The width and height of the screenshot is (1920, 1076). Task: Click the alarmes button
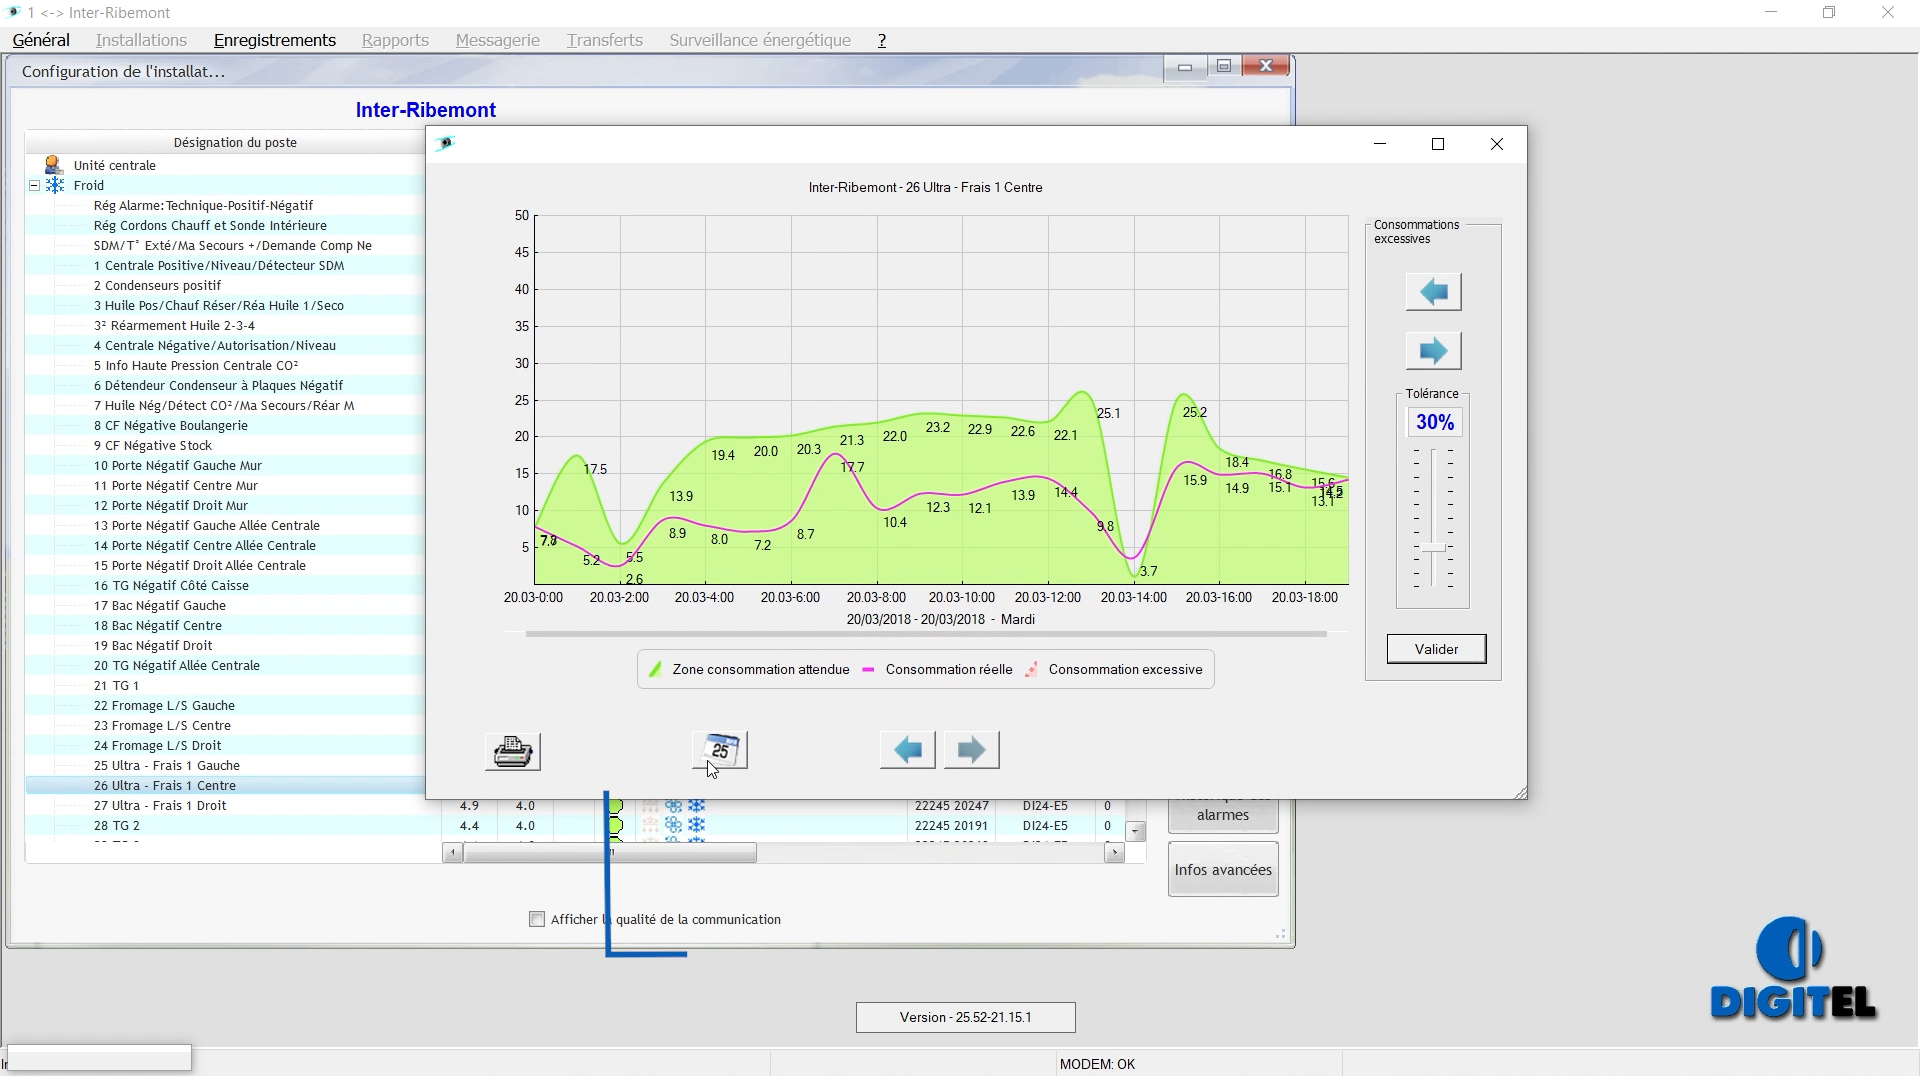pyautogui.click(x=1223, y=814)
